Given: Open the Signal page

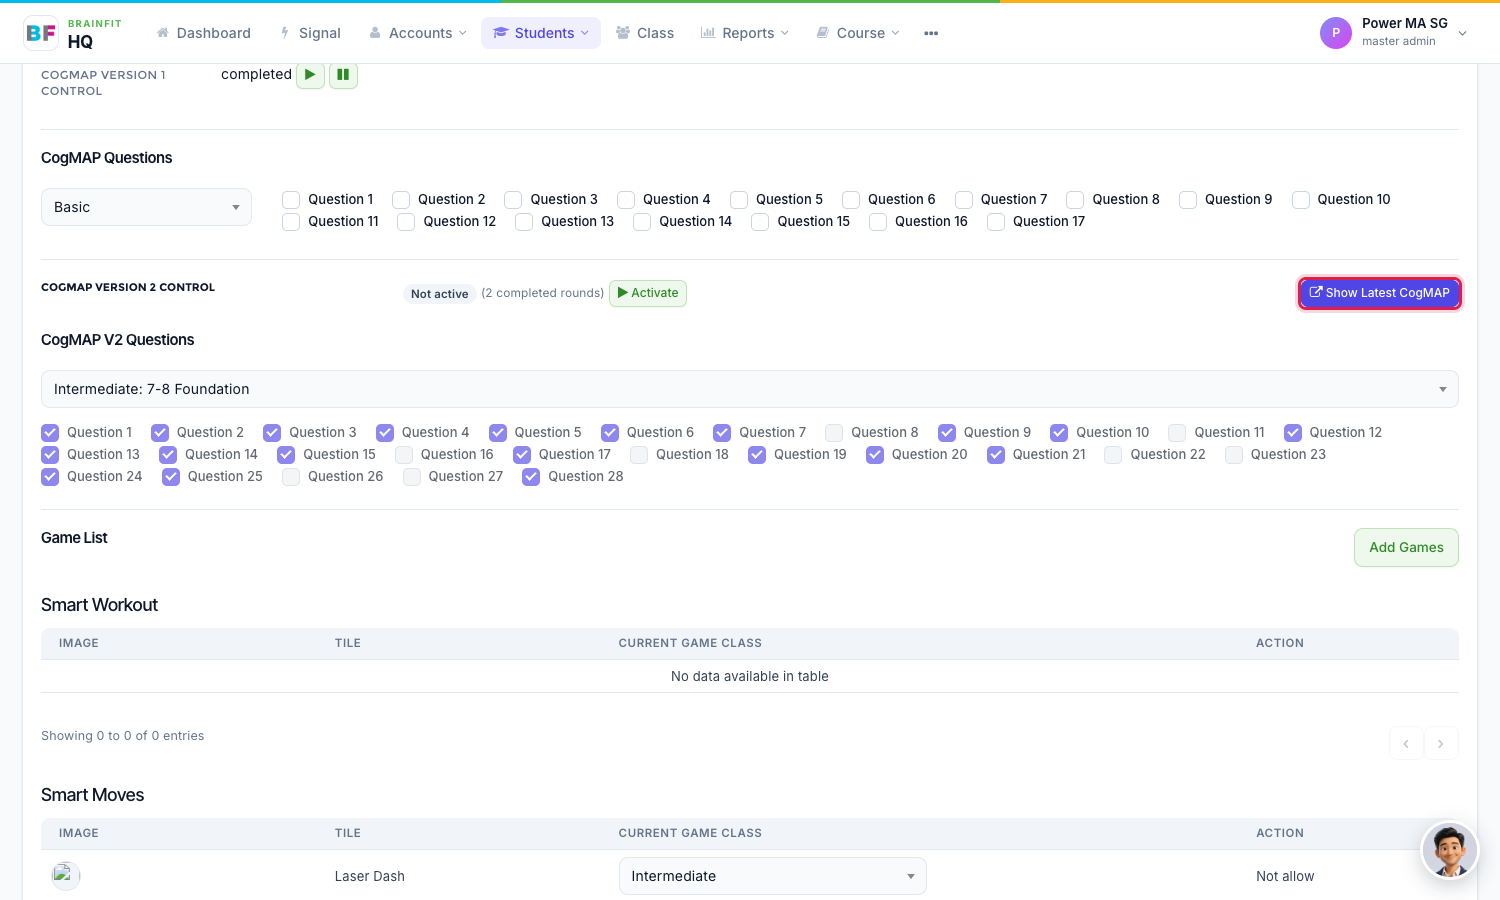Looking at the screenshot, I should 310,33.
